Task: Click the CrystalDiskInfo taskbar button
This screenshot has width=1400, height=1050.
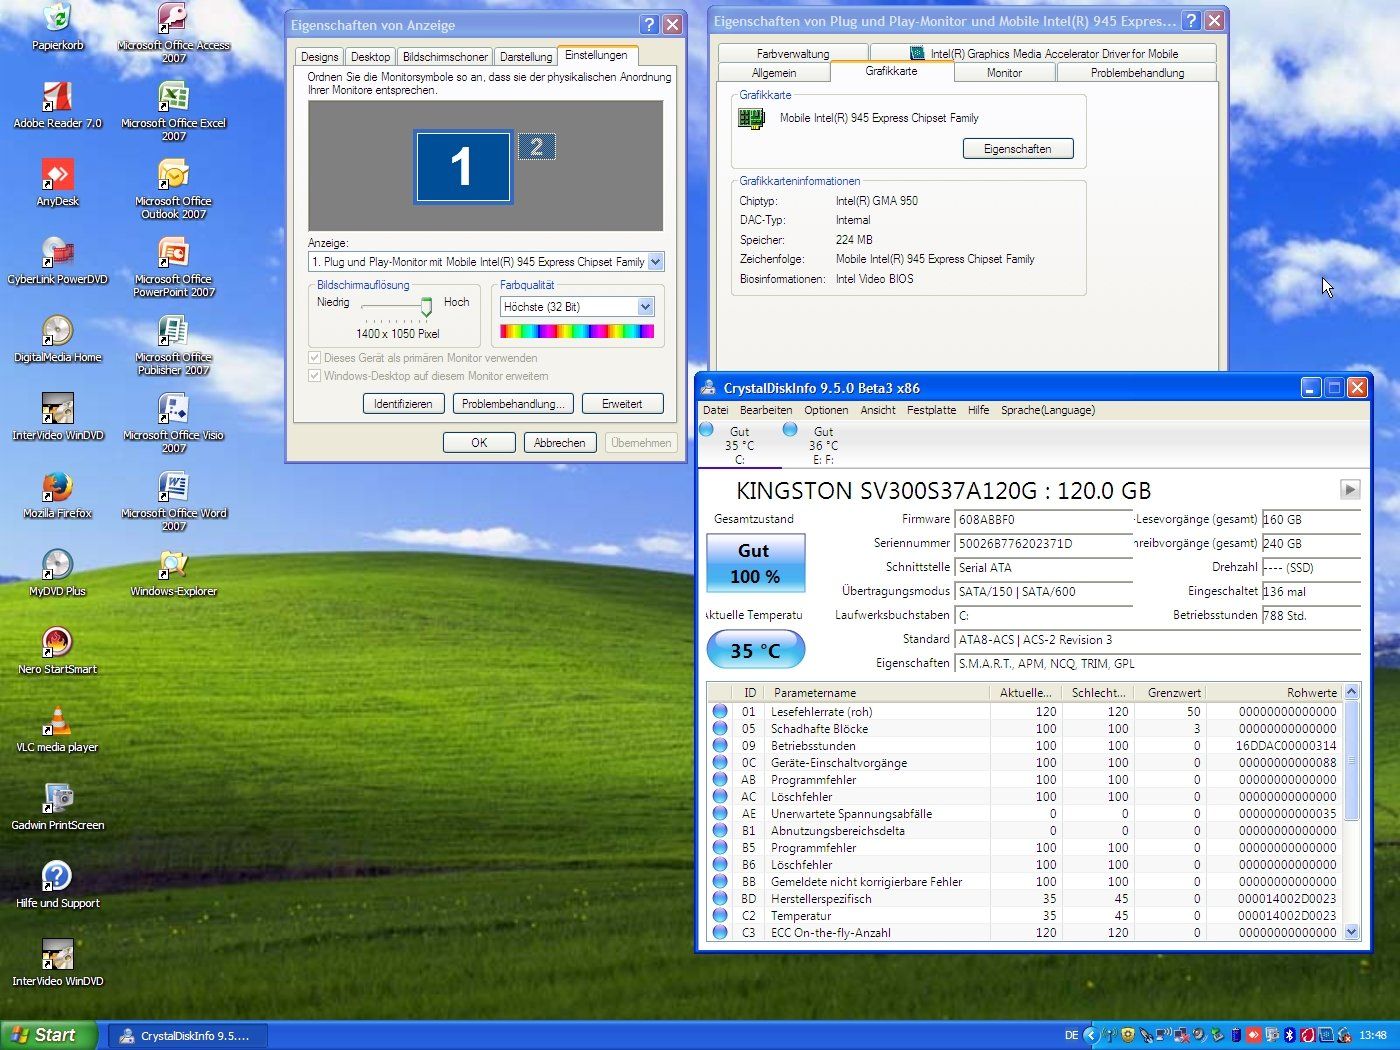Action: [187, 1036]
